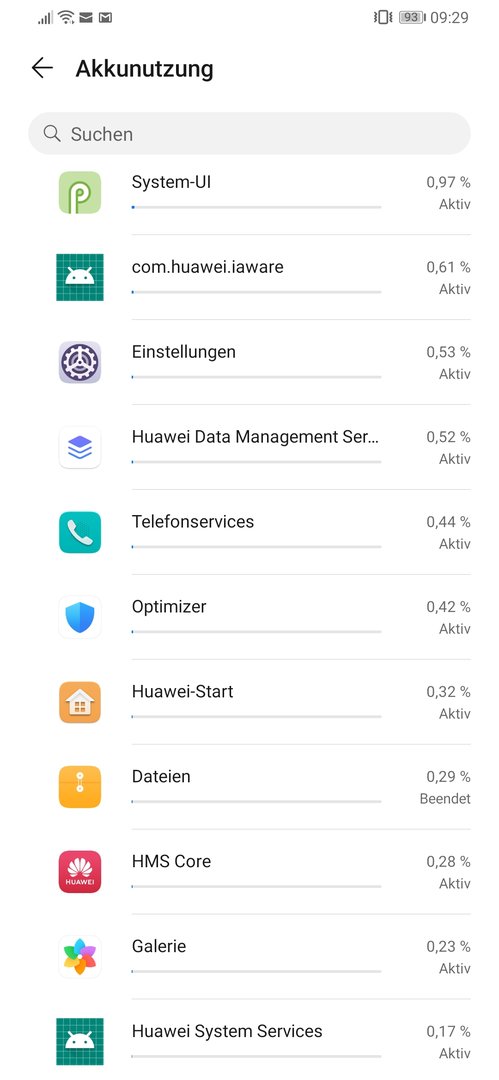
Task: Open the Galerie flower icon
Action: 80,956
